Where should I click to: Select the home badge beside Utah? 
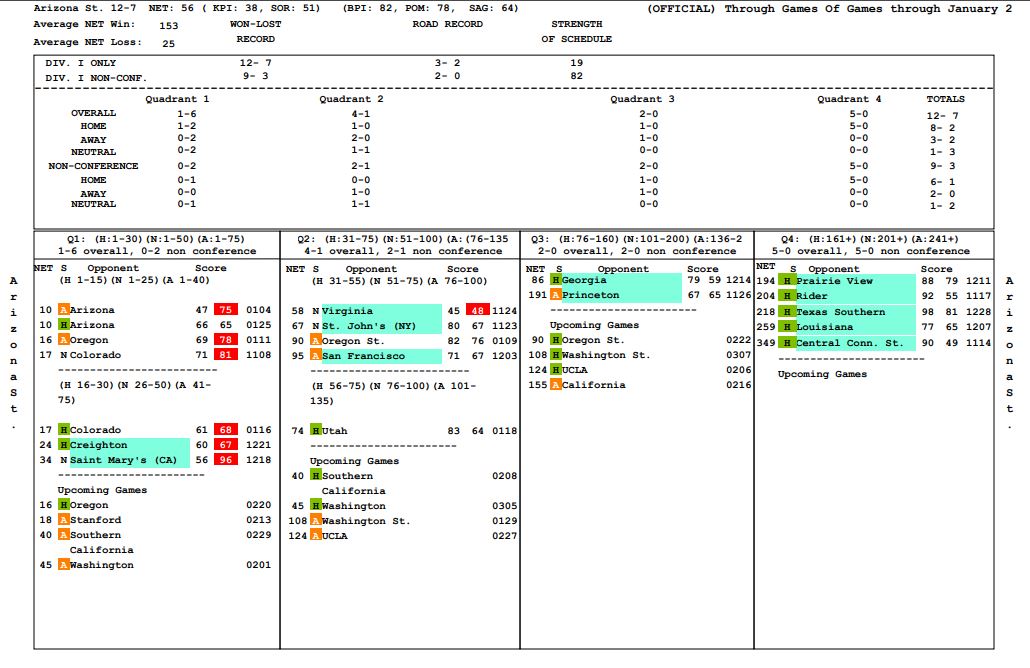(316, 431)
